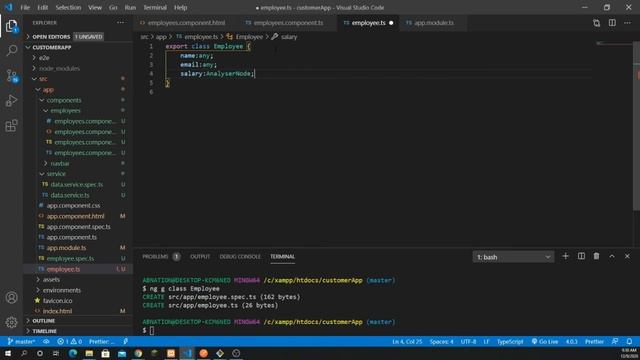Switch to the Problems panel tab
This screenshot has height=360, width=640.
tap(161, 256)
